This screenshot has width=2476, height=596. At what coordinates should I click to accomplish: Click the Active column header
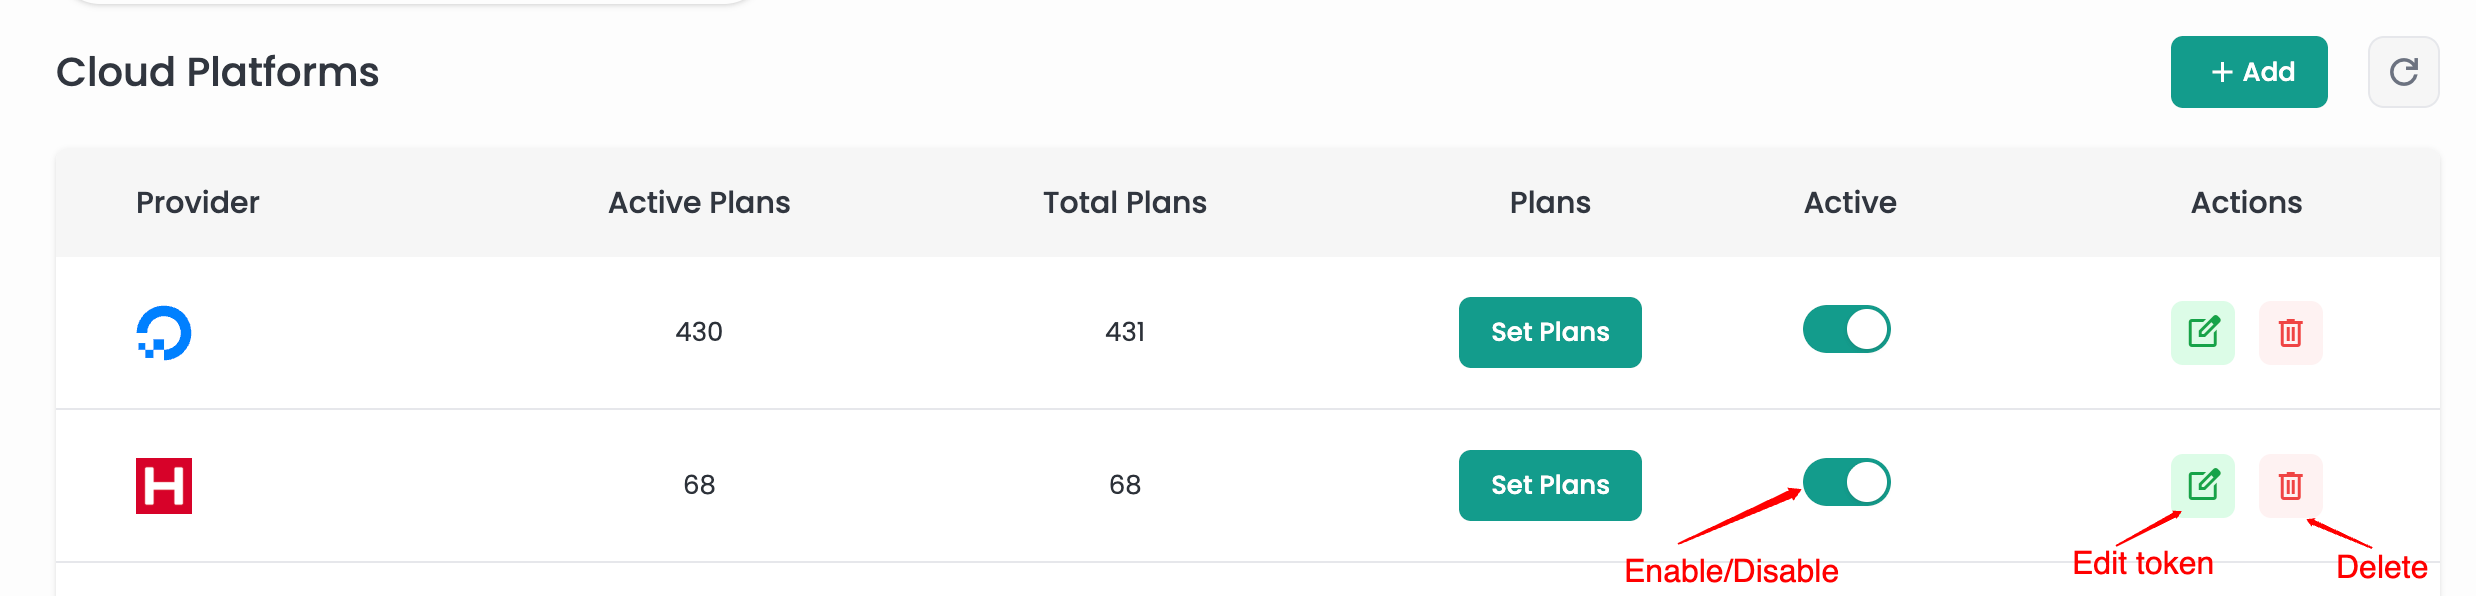1849,203
